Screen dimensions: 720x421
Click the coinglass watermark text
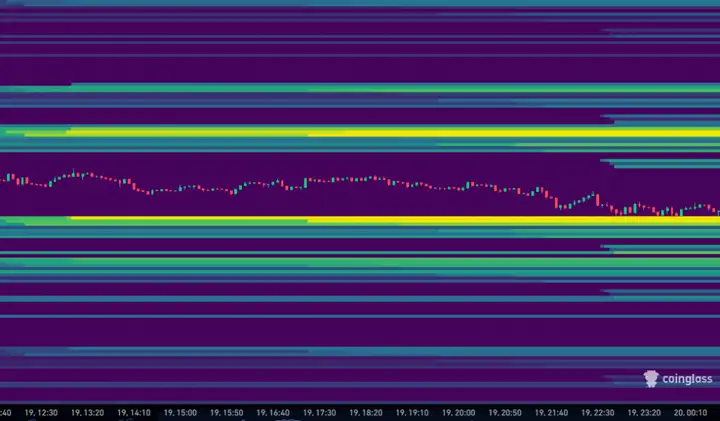click(x=684, y=380)
